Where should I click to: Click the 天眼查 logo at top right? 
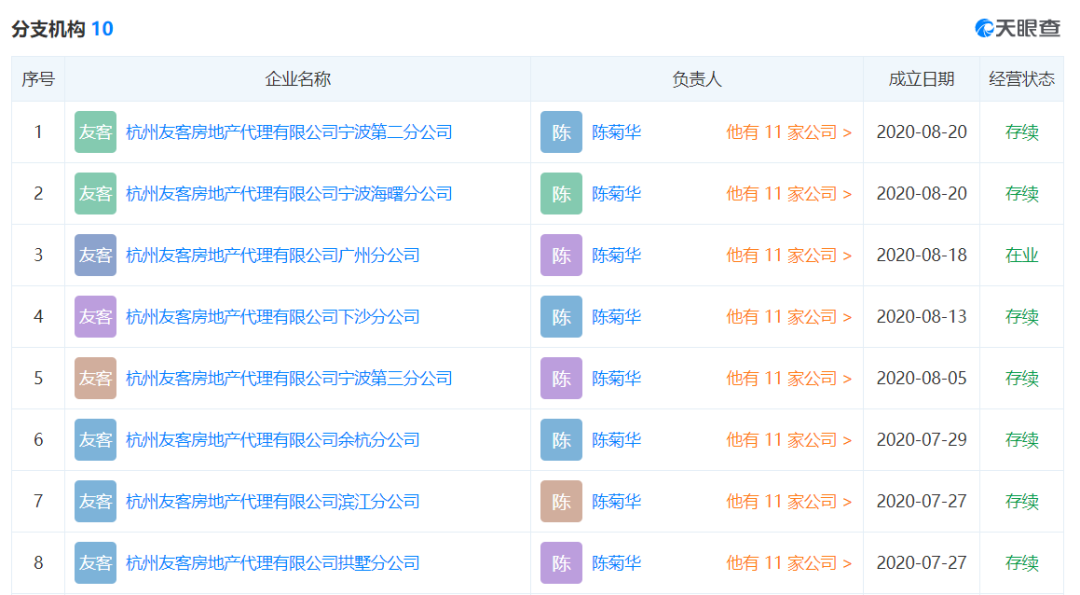pyautogui.click(x=1017, y=28)
